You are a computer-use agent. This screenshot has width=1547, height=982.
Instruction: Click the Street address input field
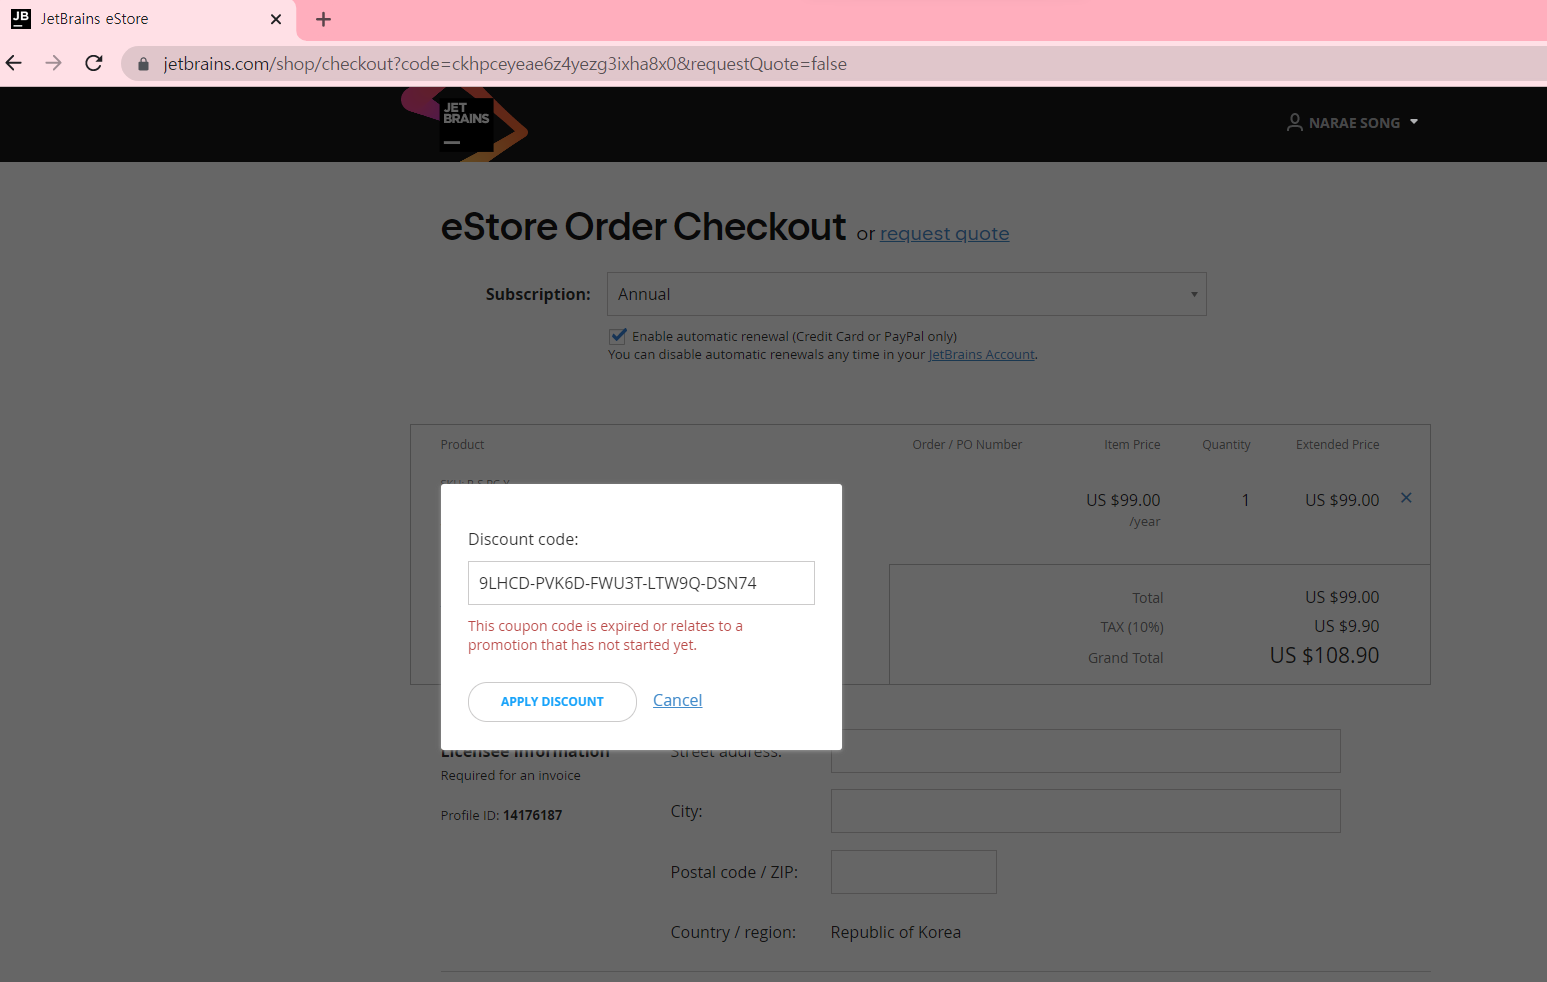[x=1086, y=751]
